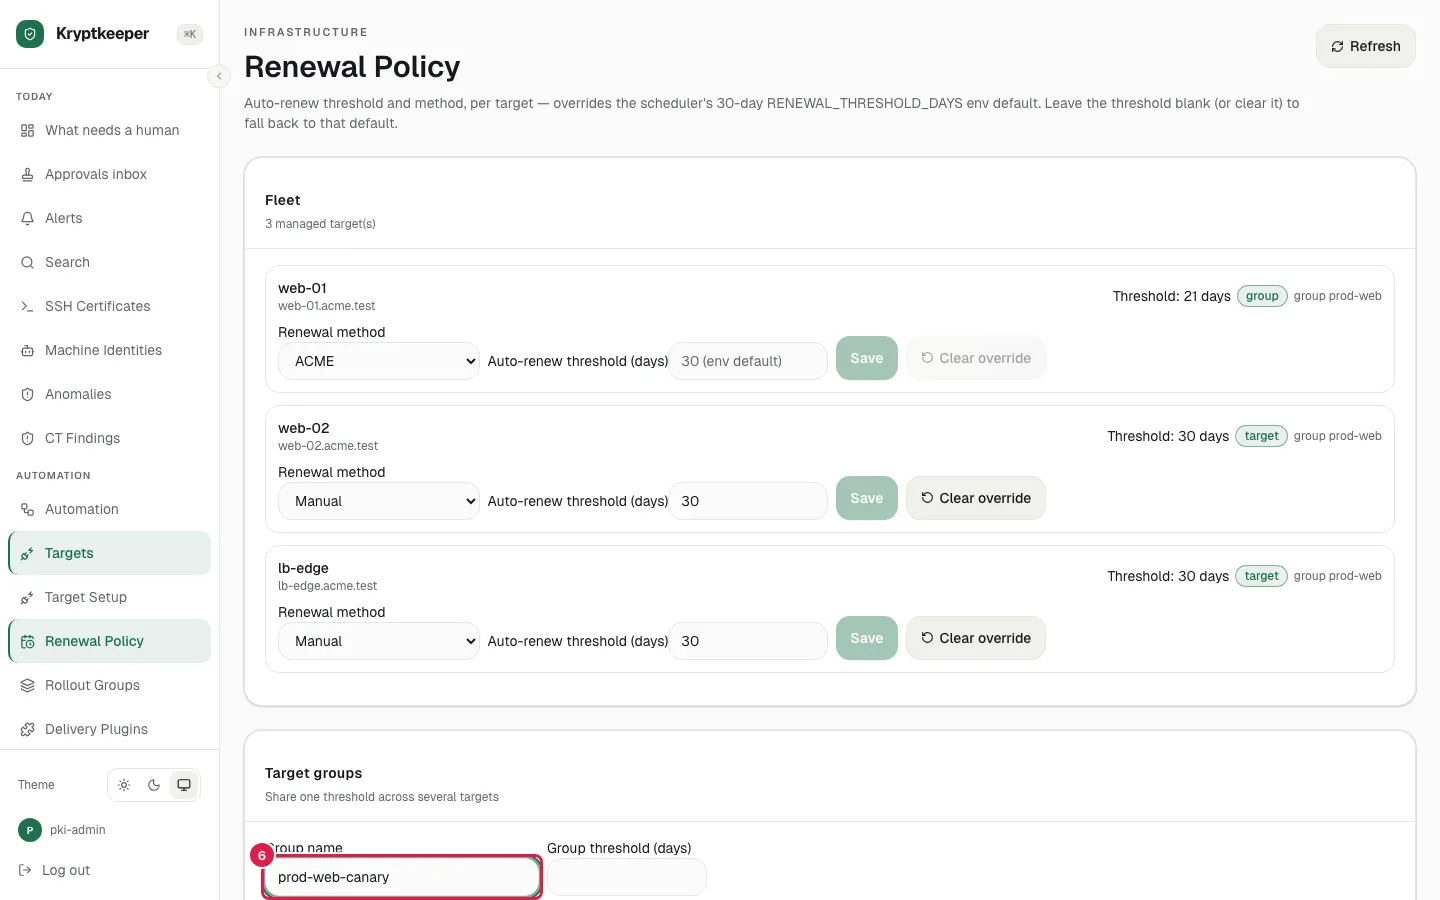This screenshot has width=1440, height=900.
Task: Go to Approvals inbox
Action: pos(110,174)
